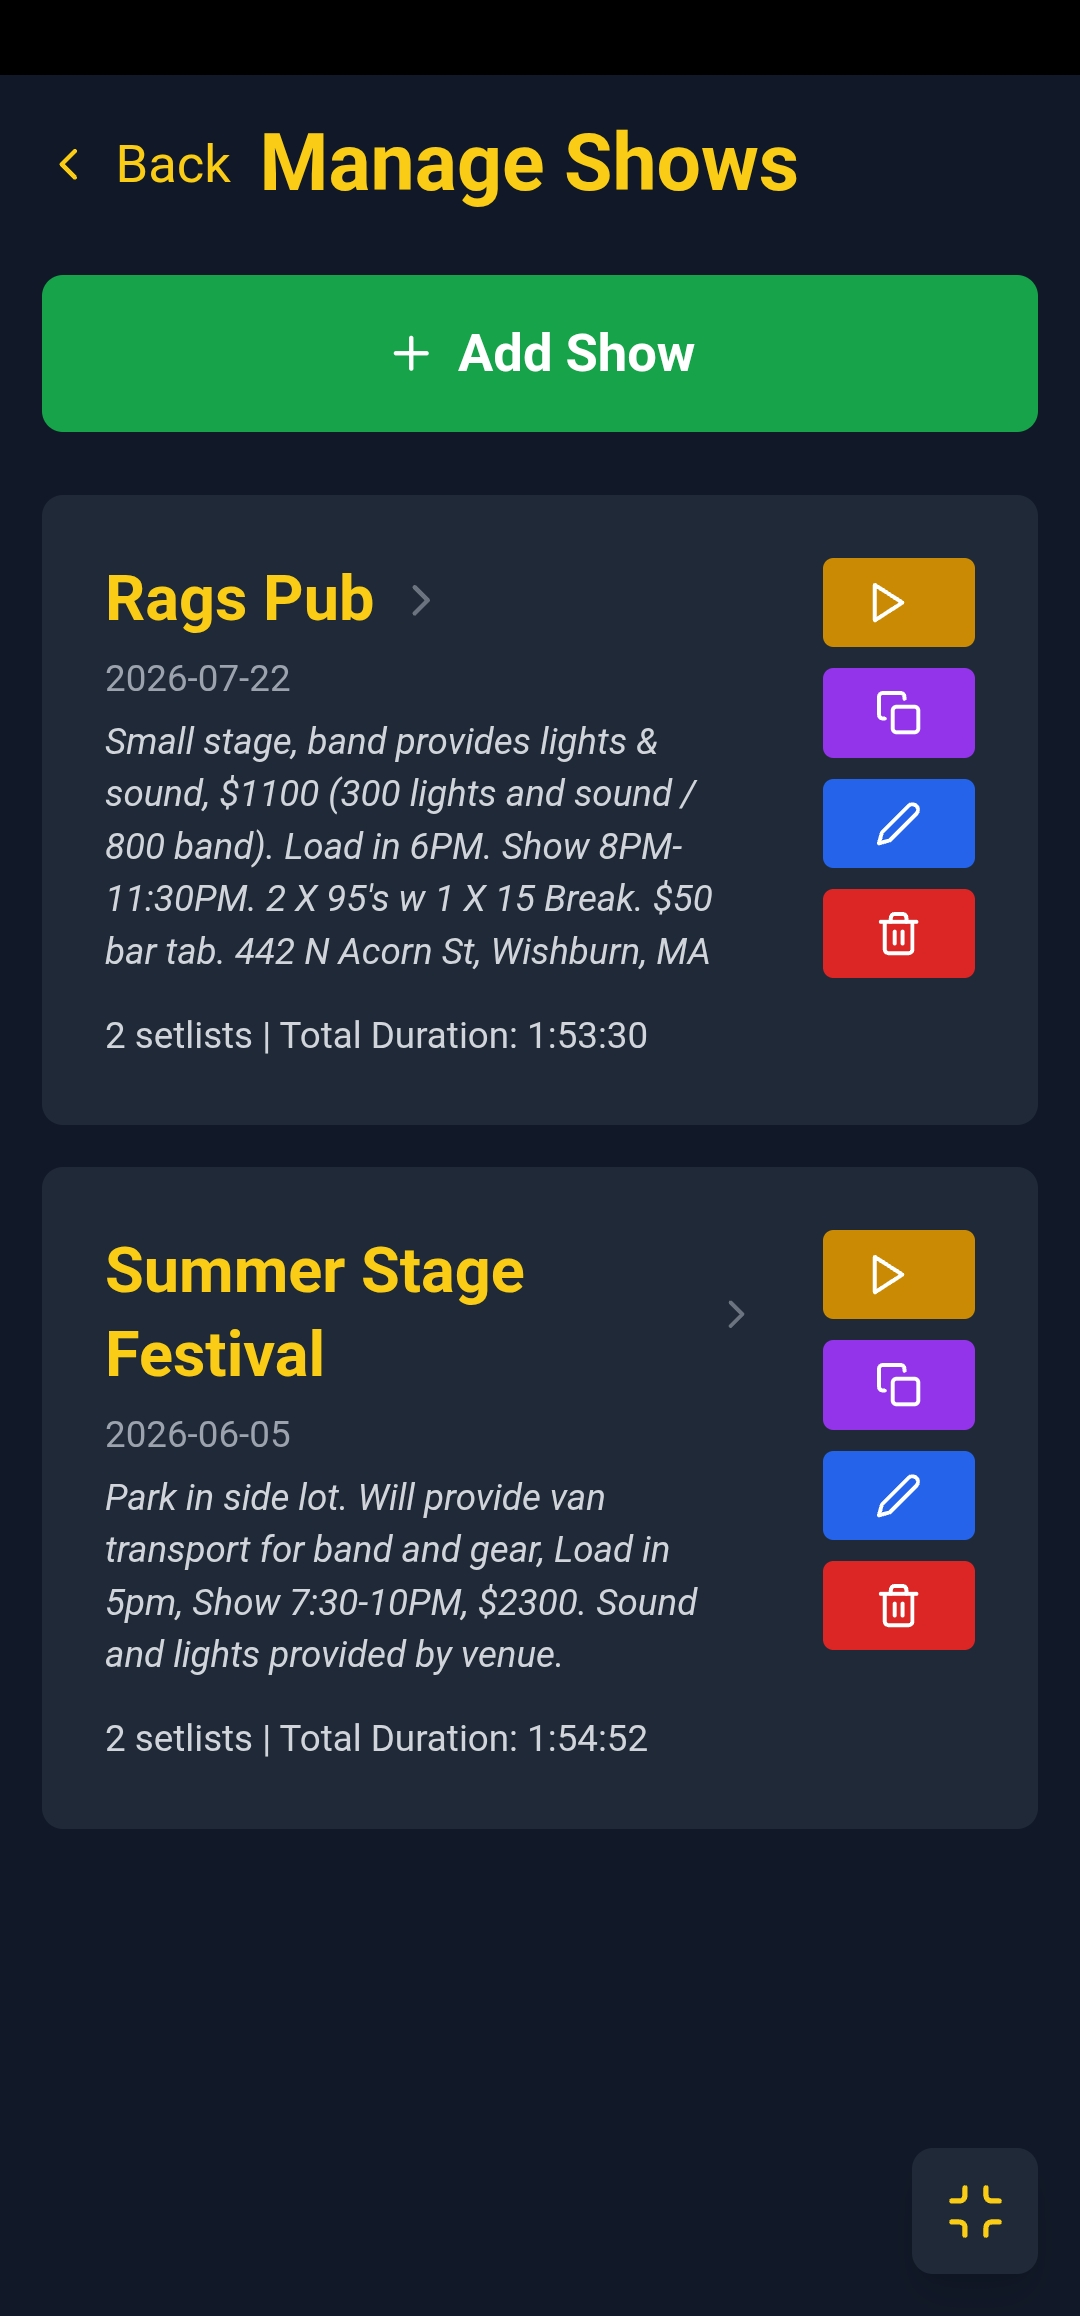1080x2316 pixels.
Task: Click the back arrow chevron
Action: [x=69, y=163]
